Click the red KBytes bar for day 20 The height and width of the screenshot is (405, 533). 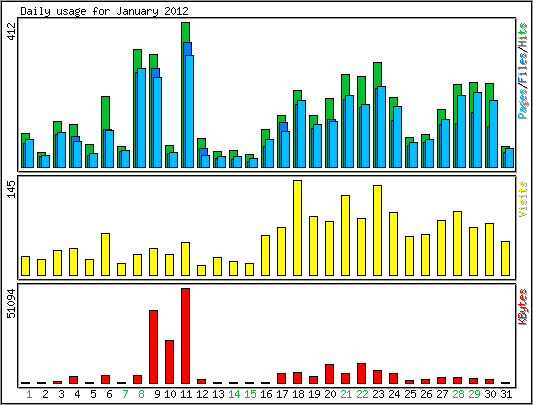(330, 374)
